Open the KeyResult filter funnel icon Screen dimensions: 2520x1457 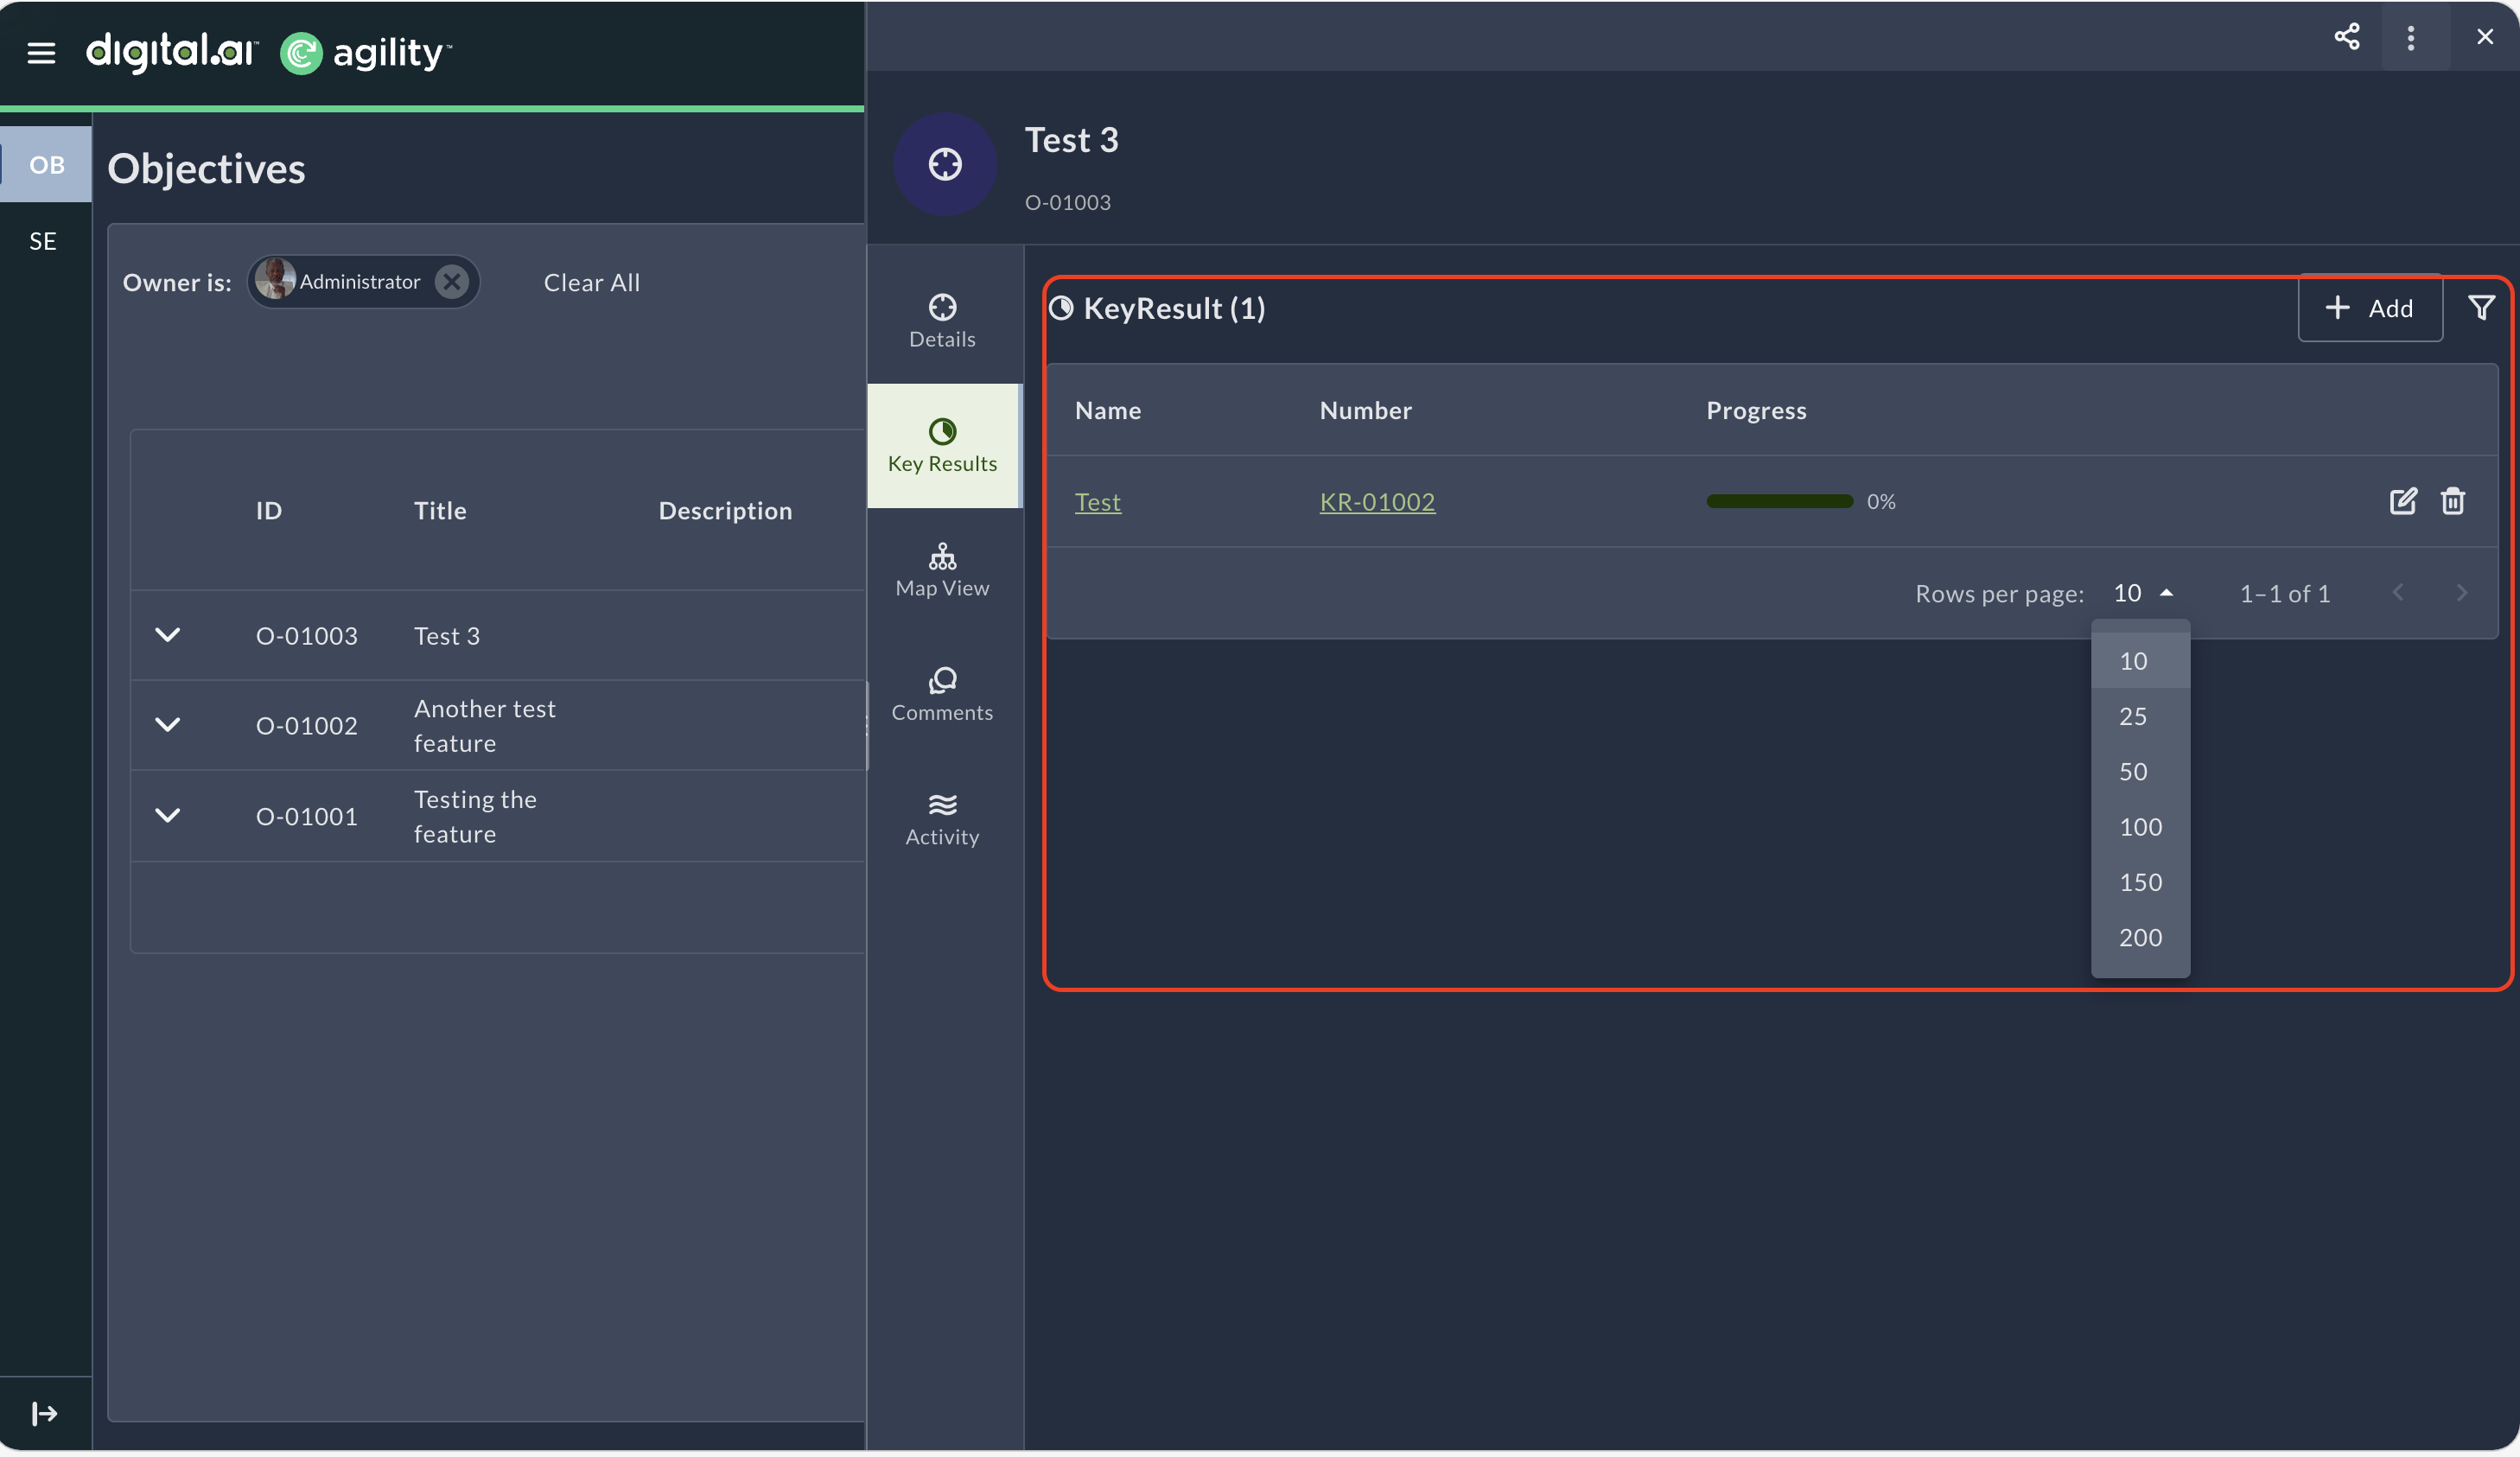(x=2481, y=307)
